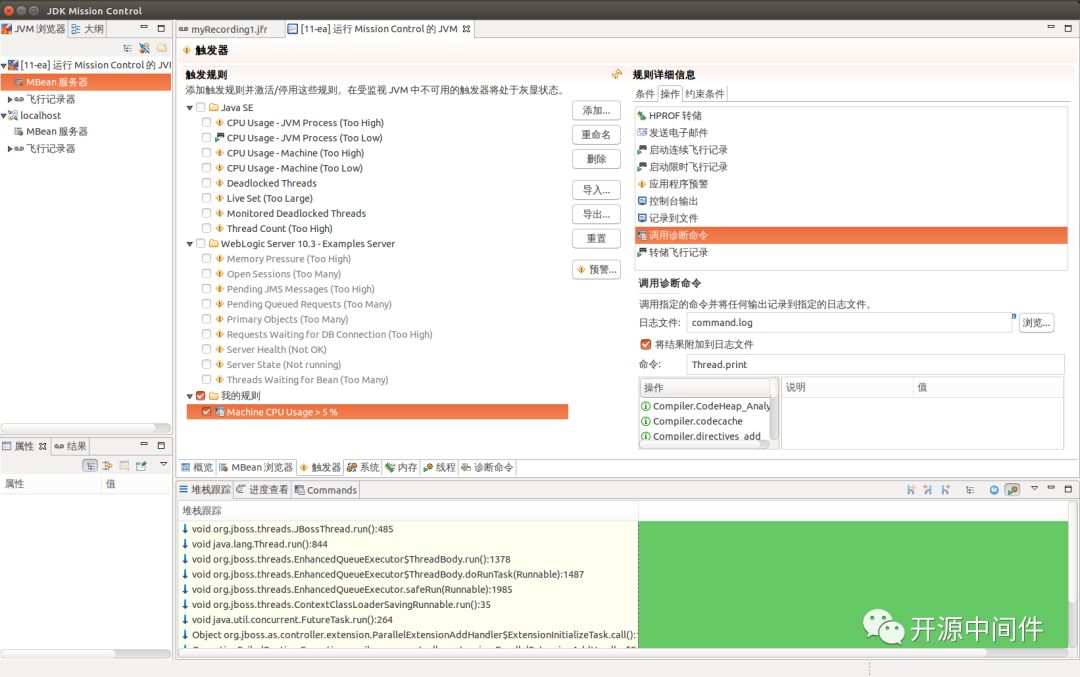The width and height of the screenshot is (1080, 677).
Task: Collapse the localhost tree node
Action: [x=3, y=116]
